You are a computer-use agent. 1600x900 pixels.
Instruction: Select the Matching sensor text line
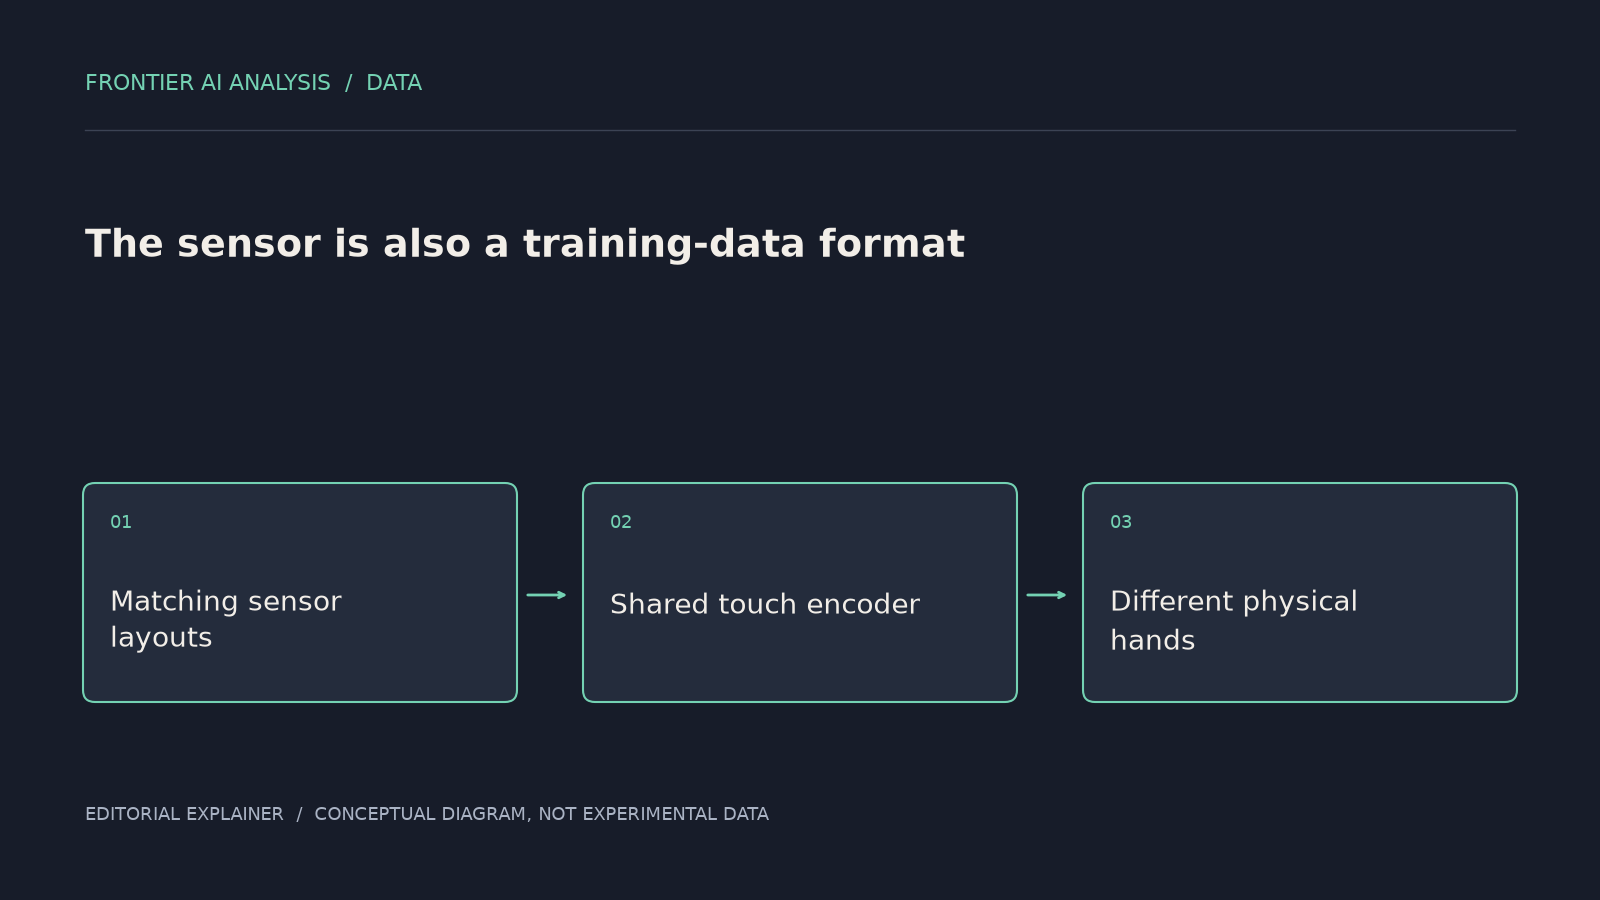226,601
